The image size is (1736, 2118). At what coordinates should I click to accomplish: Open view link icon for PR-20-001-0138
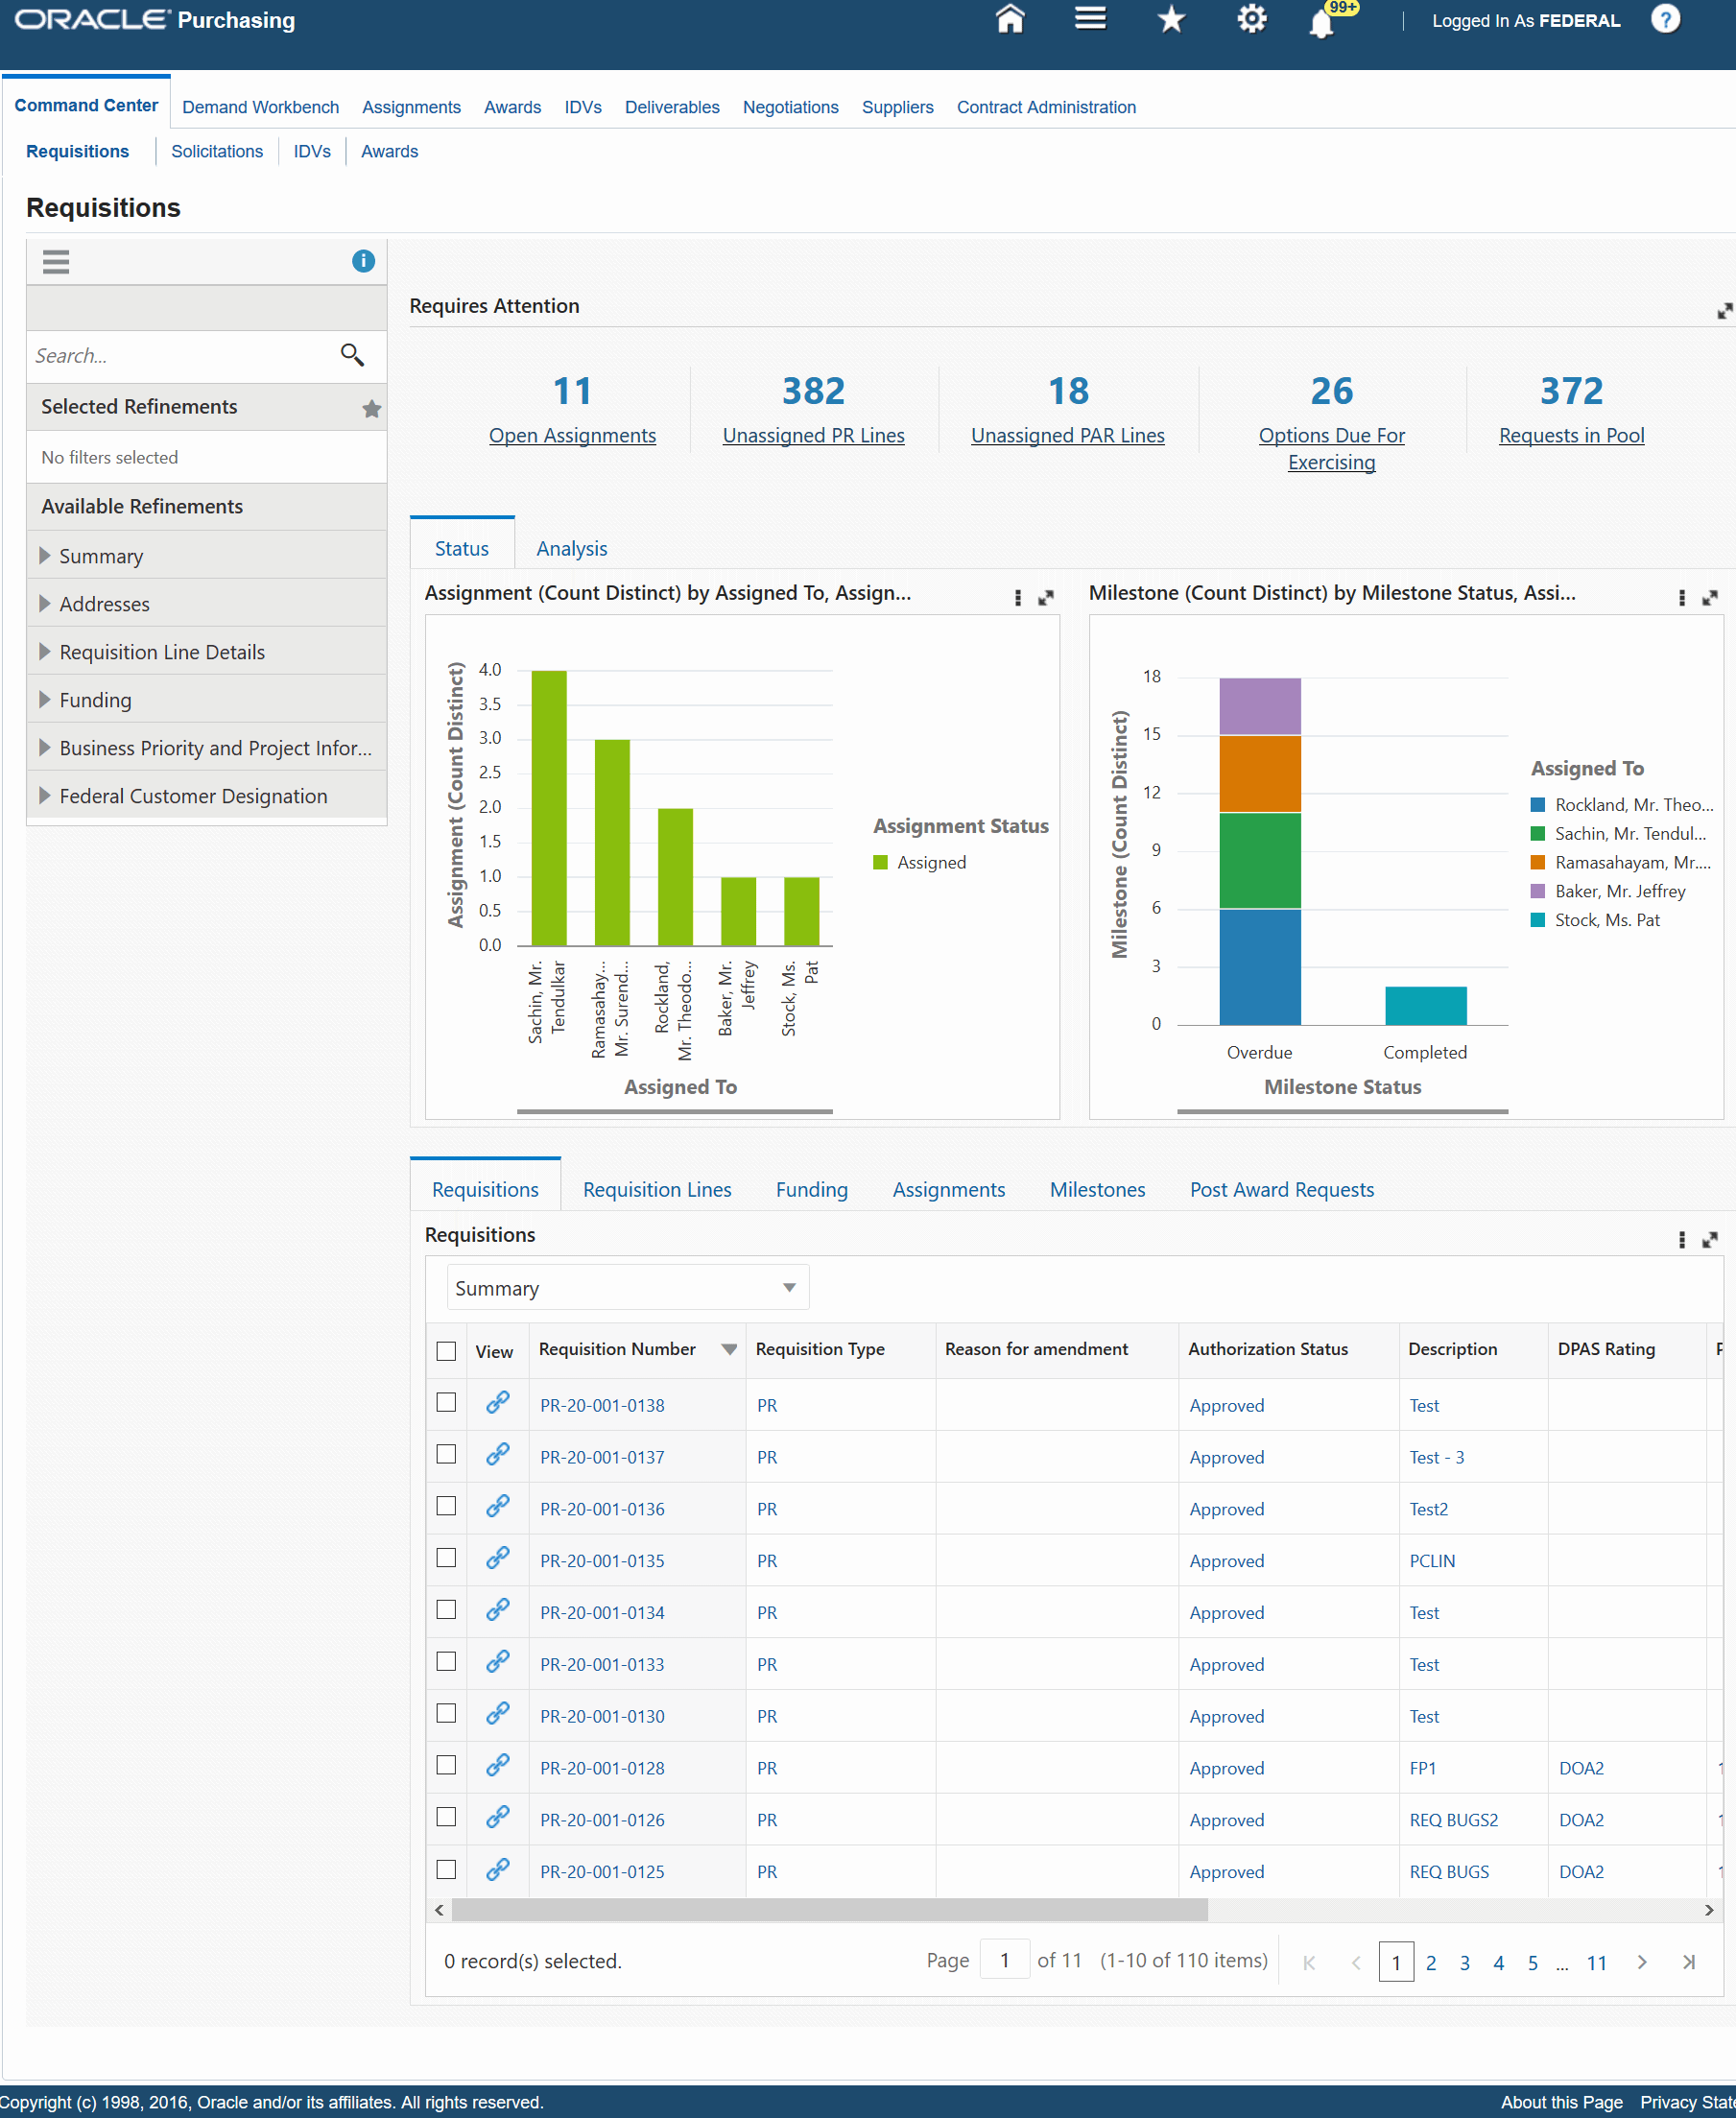[x=498, y=1403]
